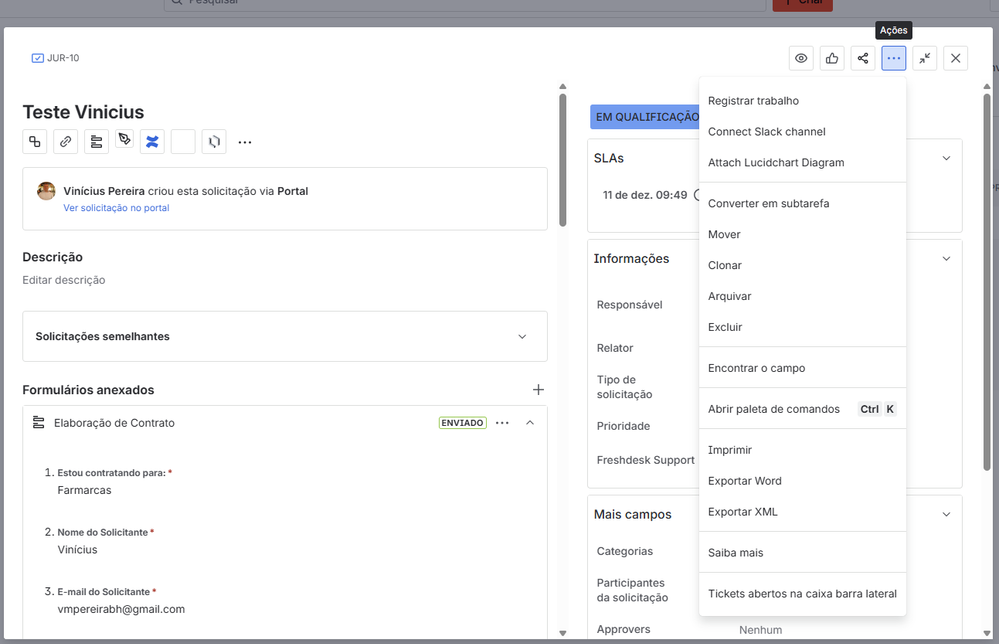
Task: Click the Relator field label
Action: 615,348
